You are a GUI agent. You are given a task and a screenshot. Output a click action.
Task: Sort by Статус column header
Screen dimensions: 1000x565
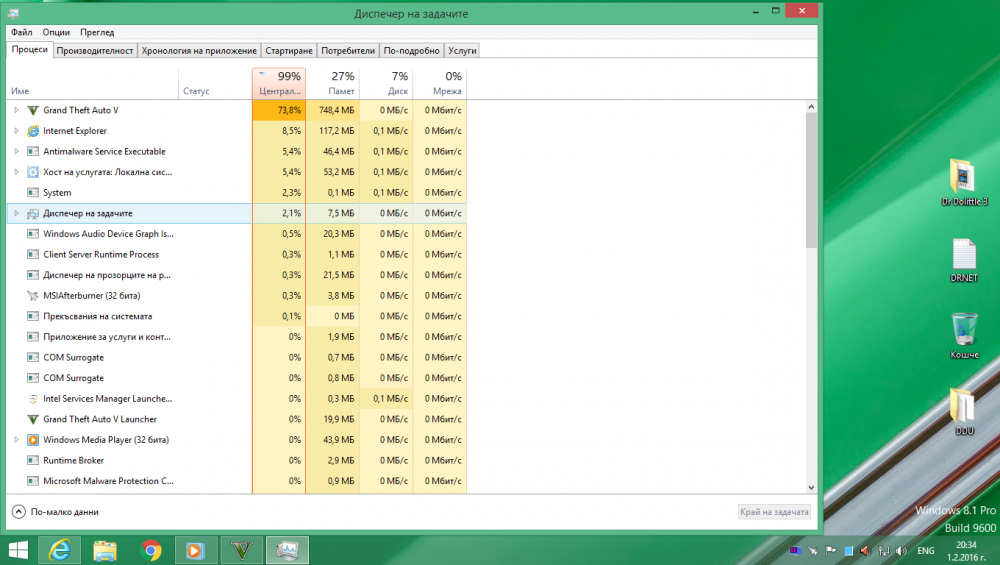[x=215, y=84]
